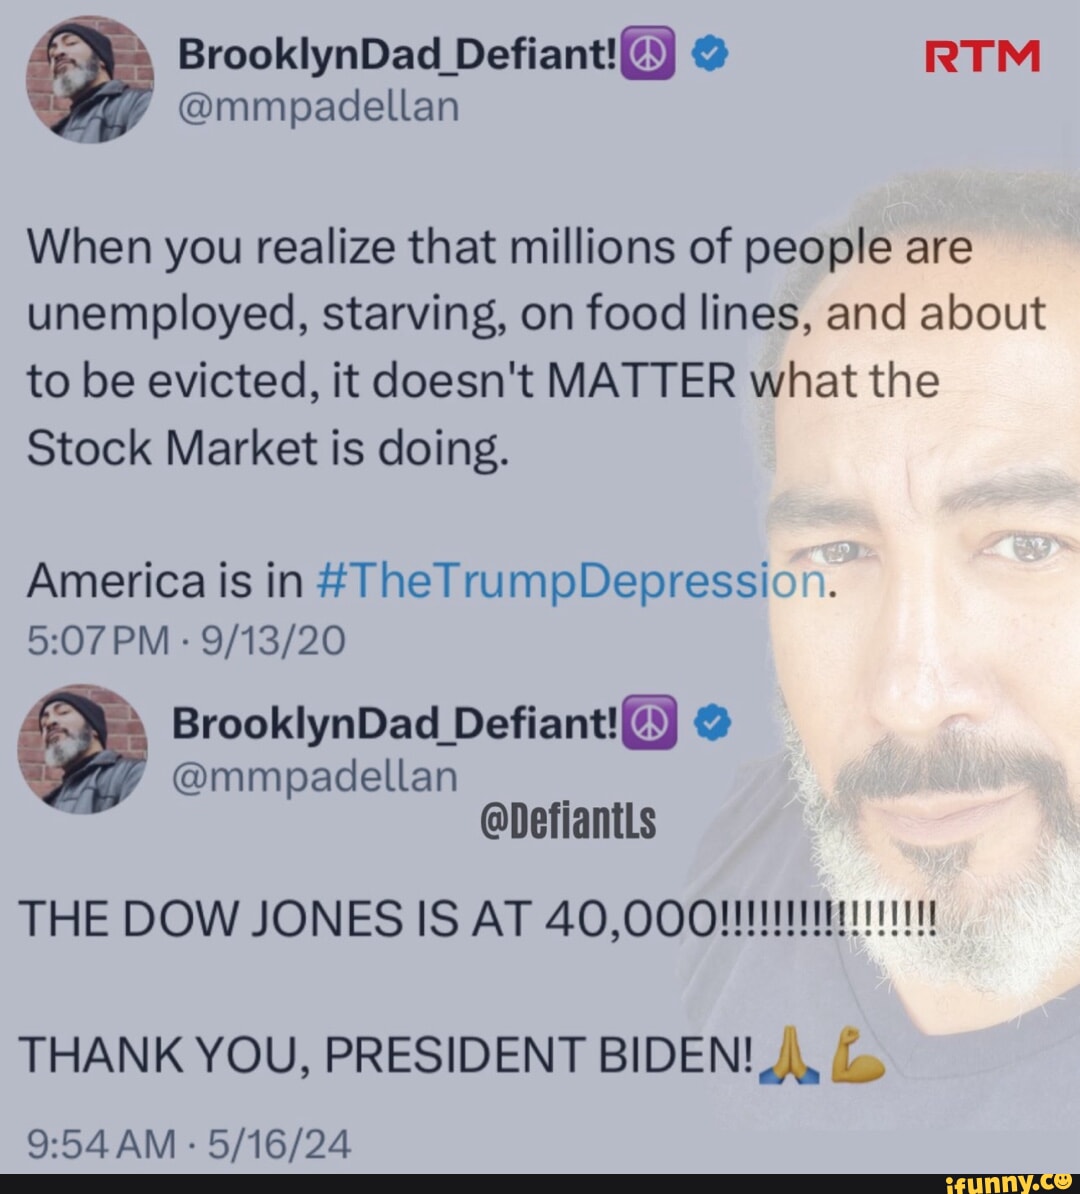Click the top BrooklynDad_Defiant! display name
Screen dimensions: 1080x1194
tap(398, 54)
